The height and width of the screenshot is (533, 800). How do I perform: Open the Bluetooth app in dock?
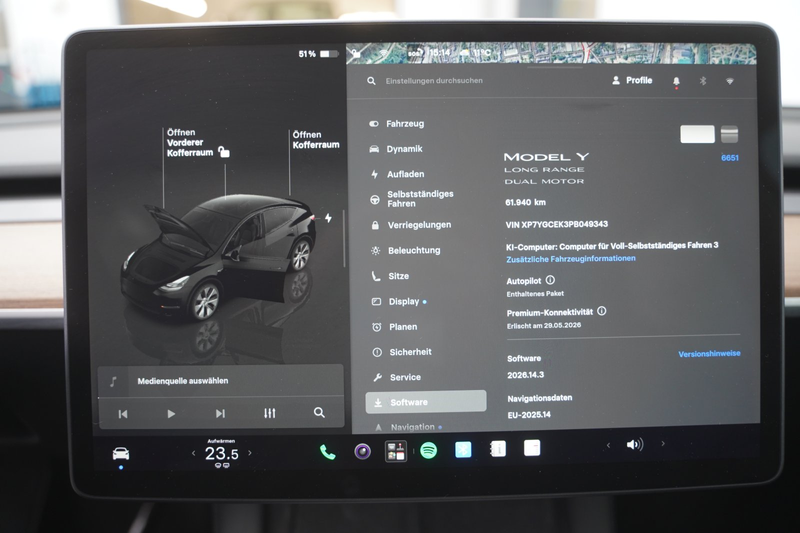tap(463, 449)
